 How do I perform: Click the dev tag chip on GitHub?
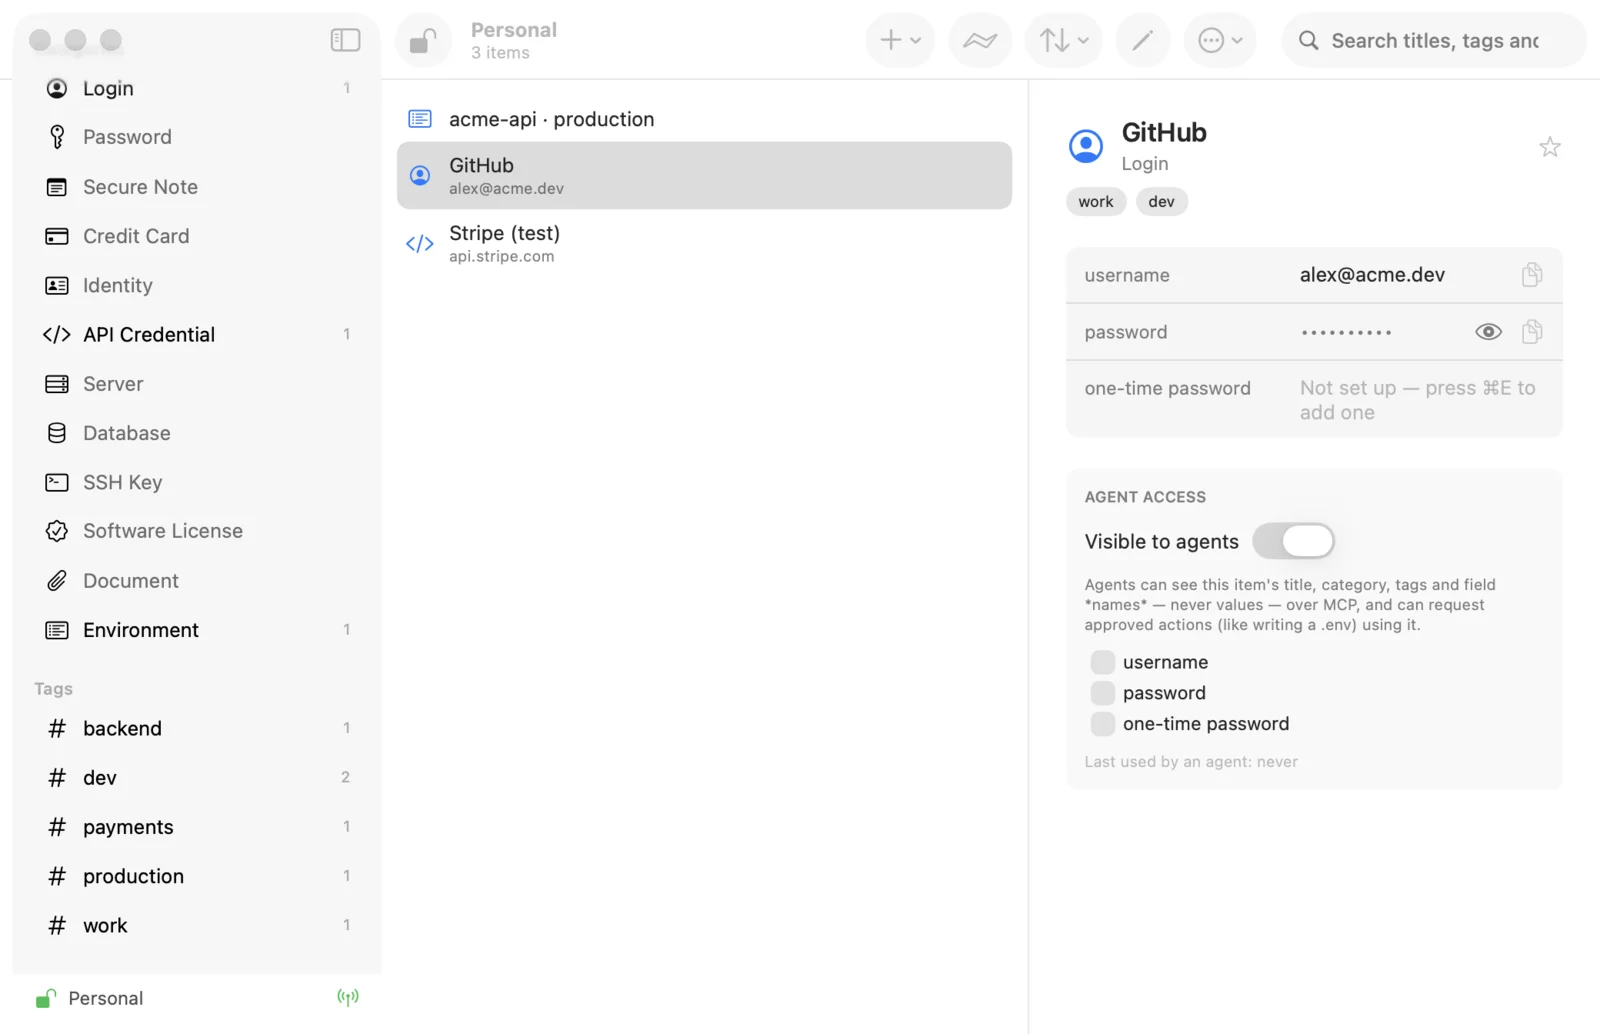tap(1161, 201)
